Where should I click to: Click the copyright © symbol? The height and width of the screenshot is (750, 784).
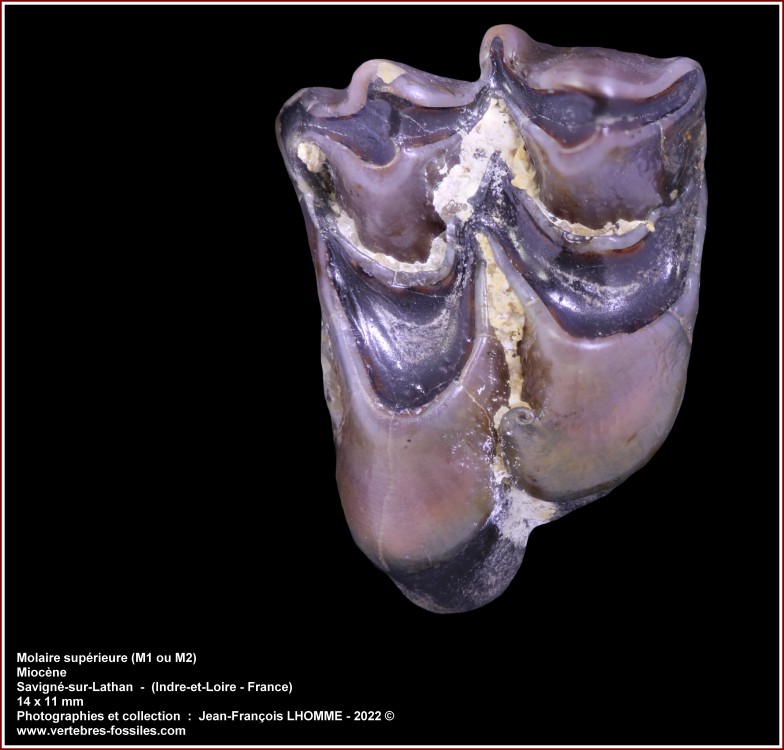click(390, 716)
